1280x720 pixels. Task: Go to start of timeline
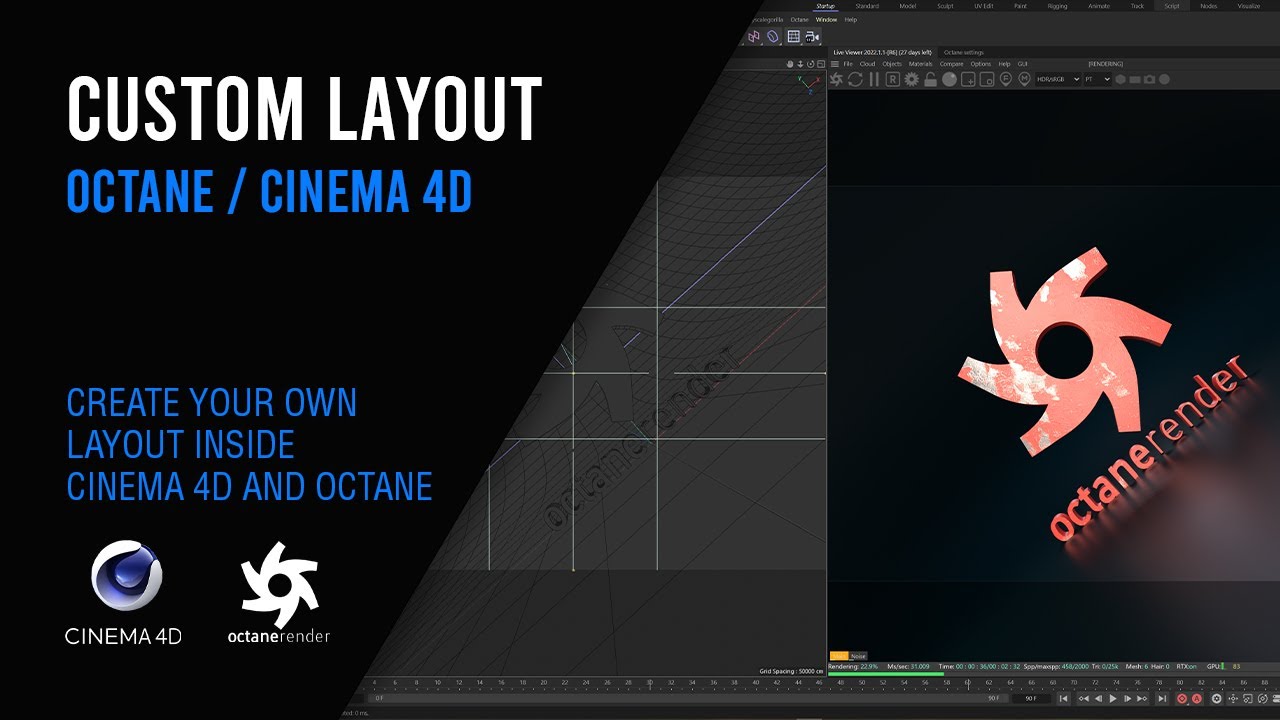point(1063,699)
